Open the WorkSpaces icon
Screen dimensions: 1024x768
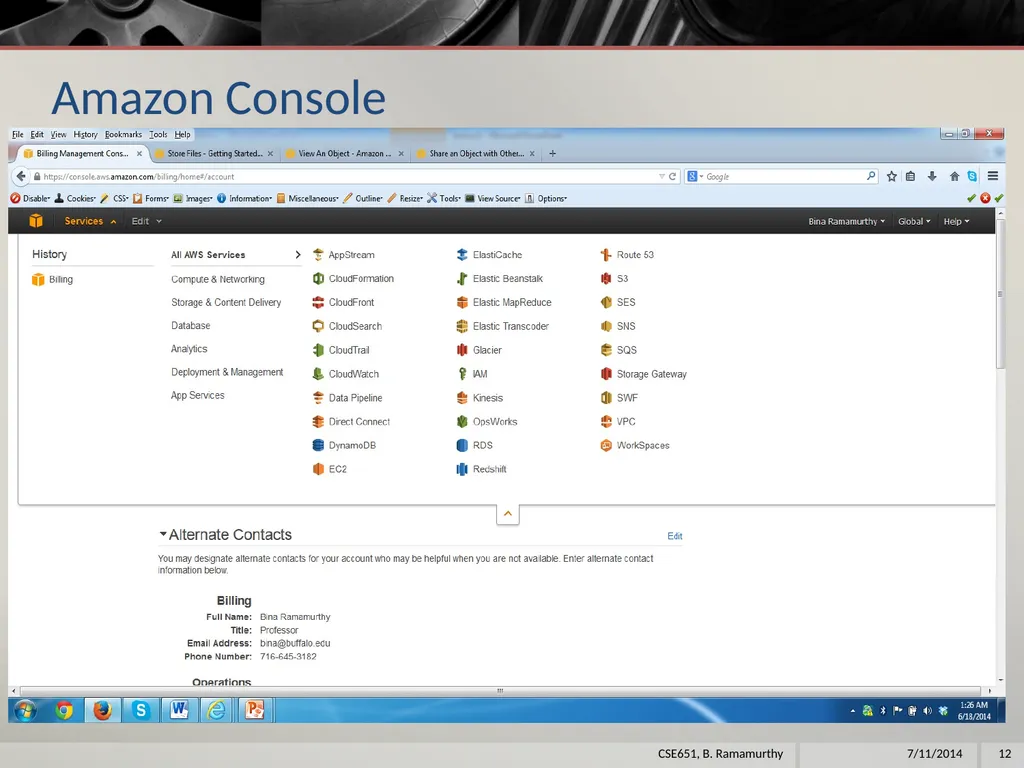pyautogui.click(x=606, y=445)
